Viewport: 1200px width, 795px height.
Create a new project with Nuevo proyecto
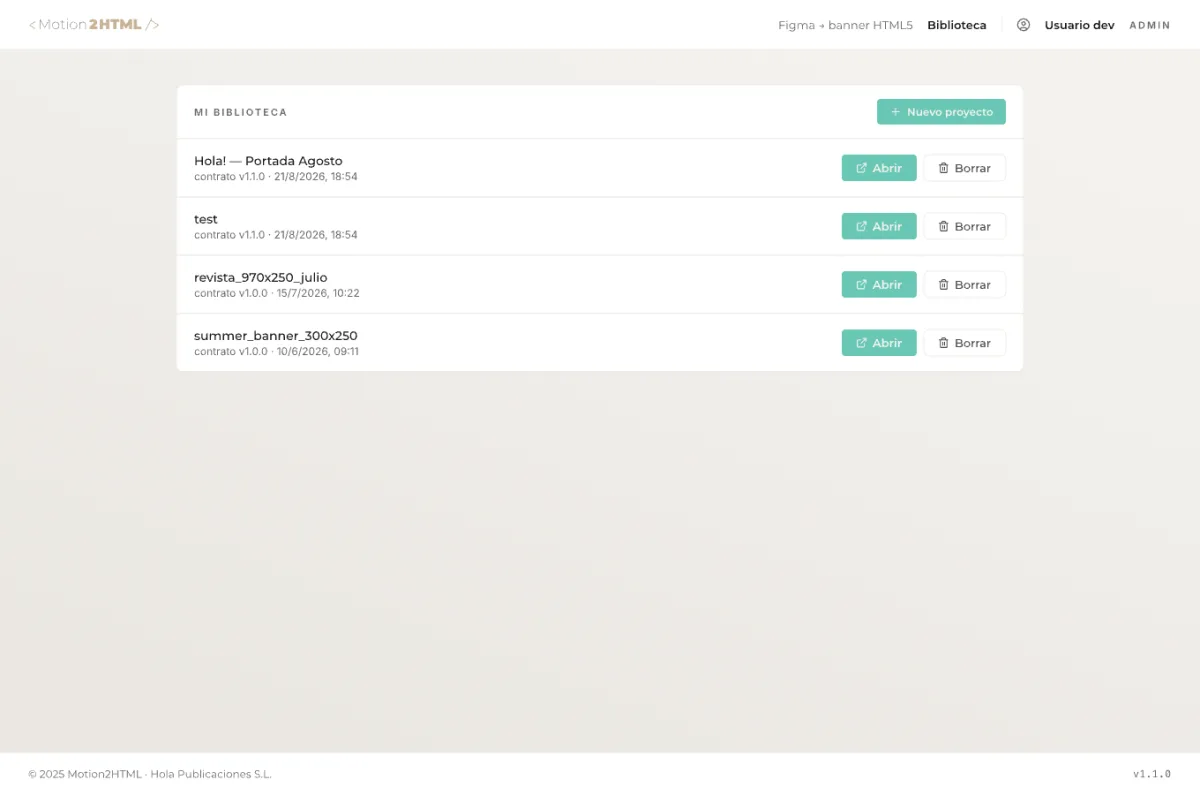(x=941, y=112)
